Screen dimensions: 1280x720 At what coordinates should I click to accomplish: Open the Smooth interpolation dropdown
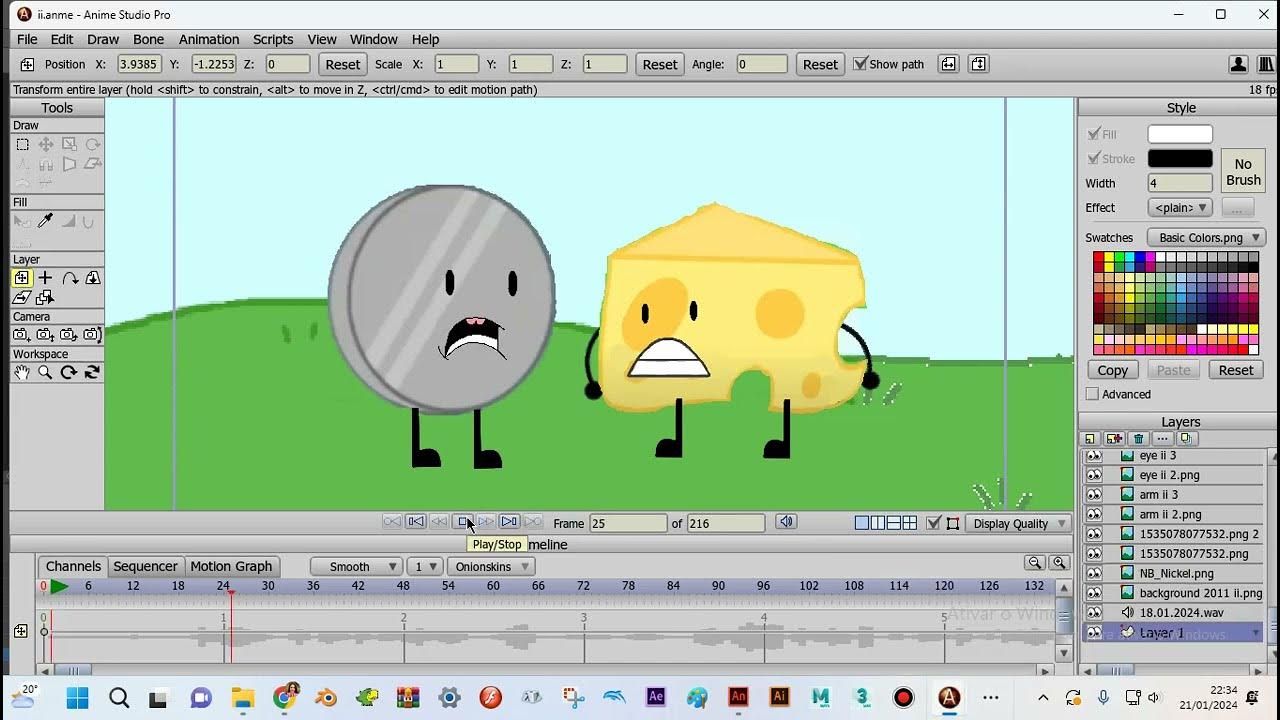point(357,566)
